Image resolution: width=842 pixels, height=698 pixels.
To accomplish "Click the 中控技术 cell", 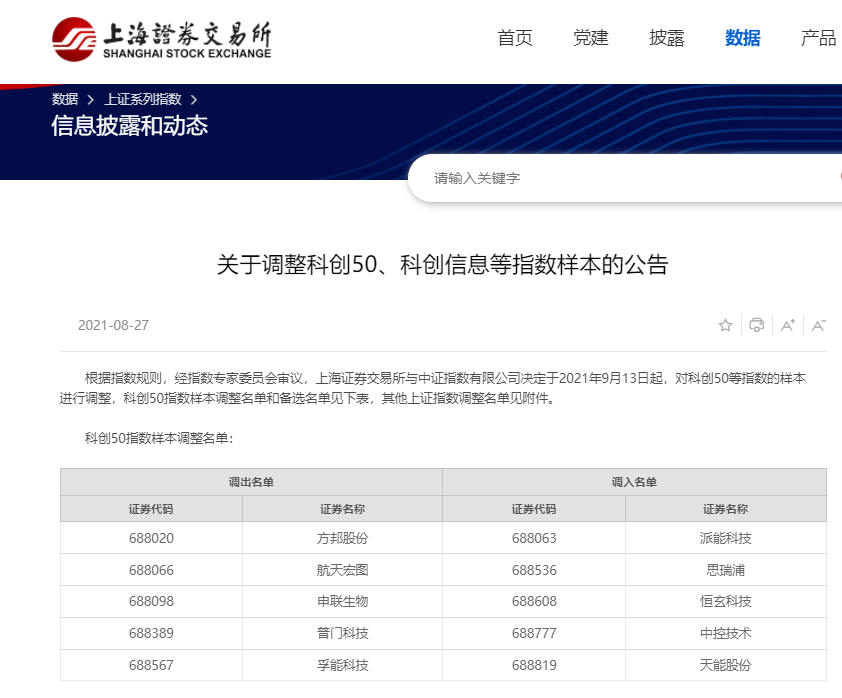I will [725, 634].
